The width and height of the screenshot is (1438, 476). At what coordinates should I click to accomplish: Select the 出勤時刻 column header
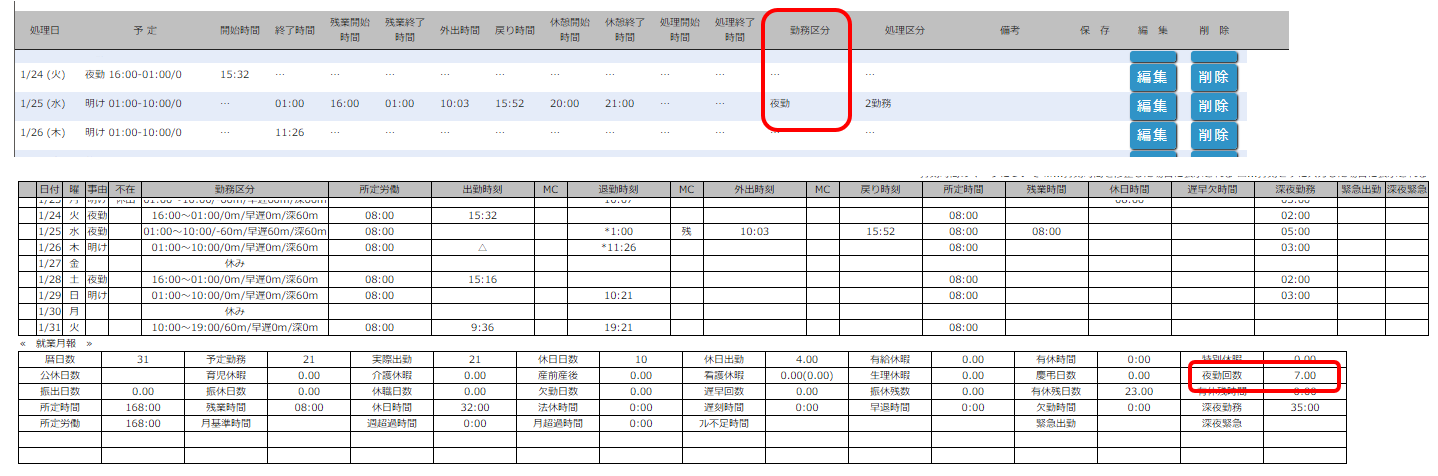click(482, 189)
